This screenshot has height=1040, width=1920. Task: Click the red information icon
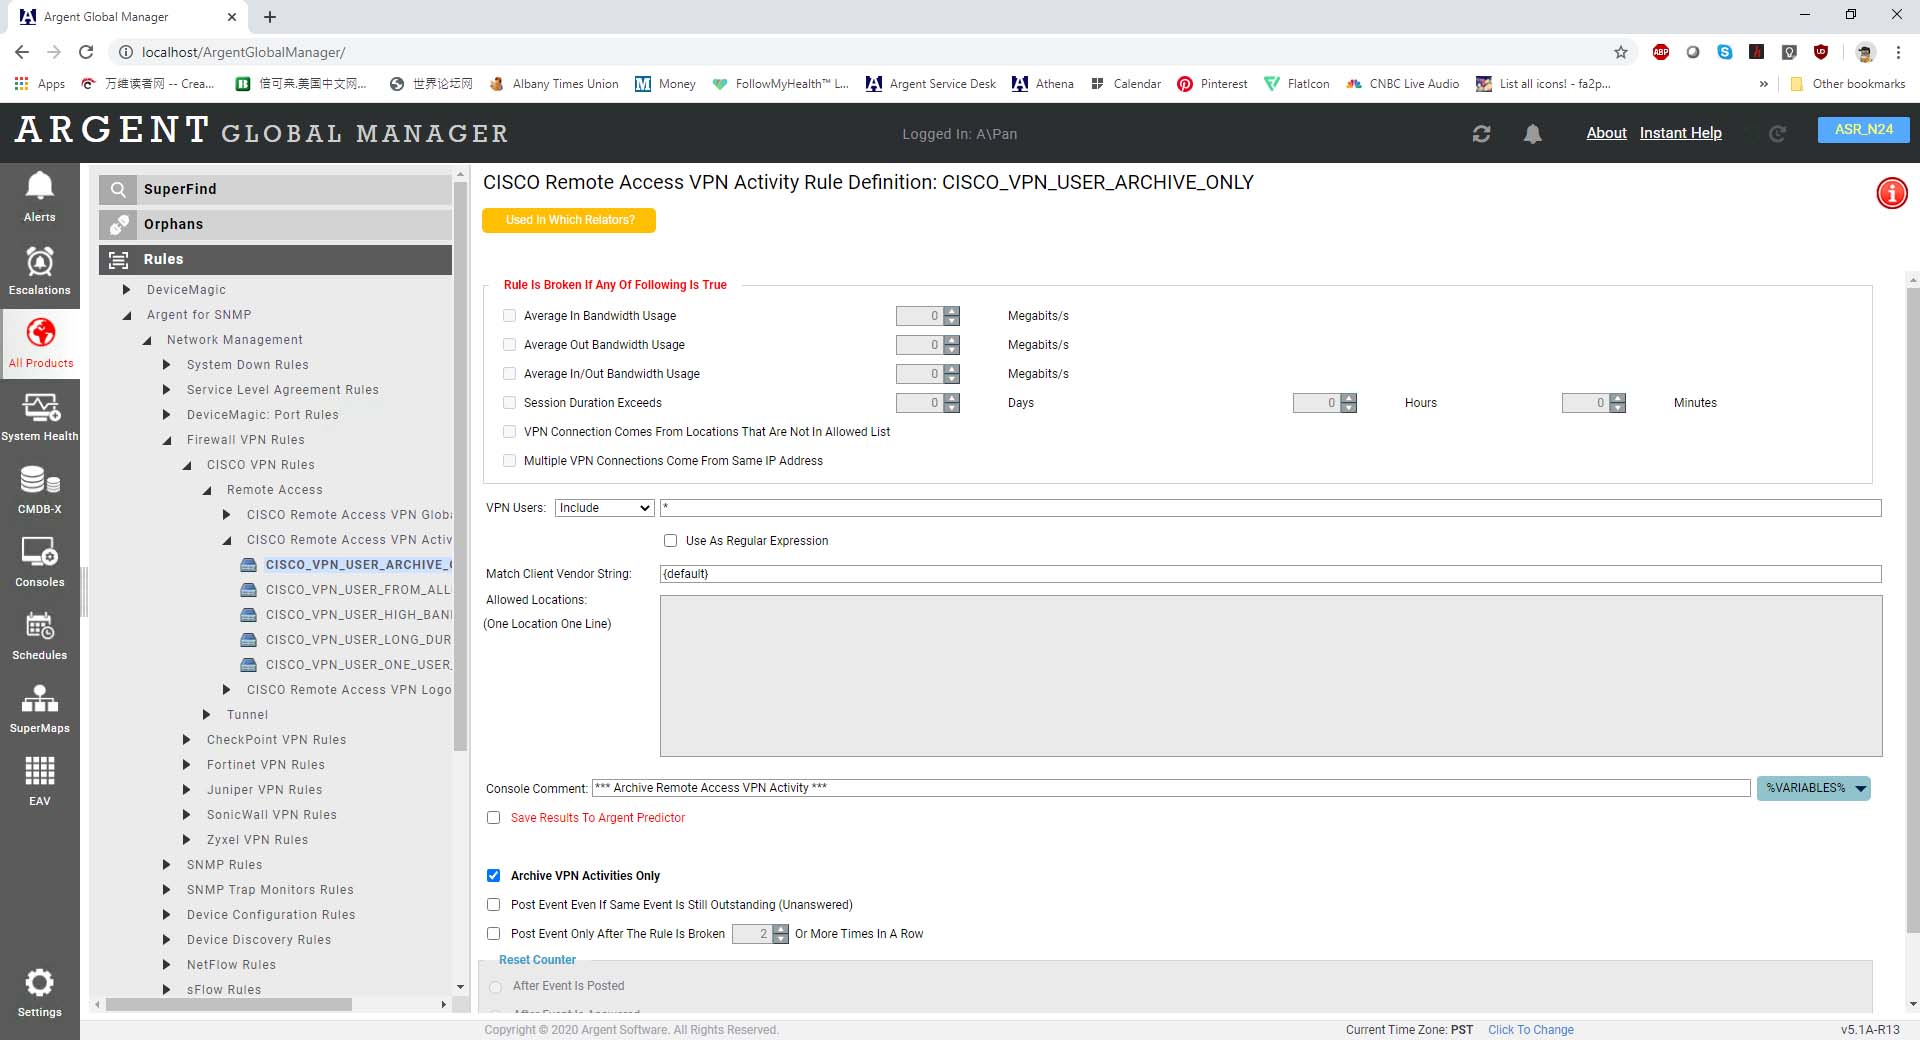[1891, 193]
